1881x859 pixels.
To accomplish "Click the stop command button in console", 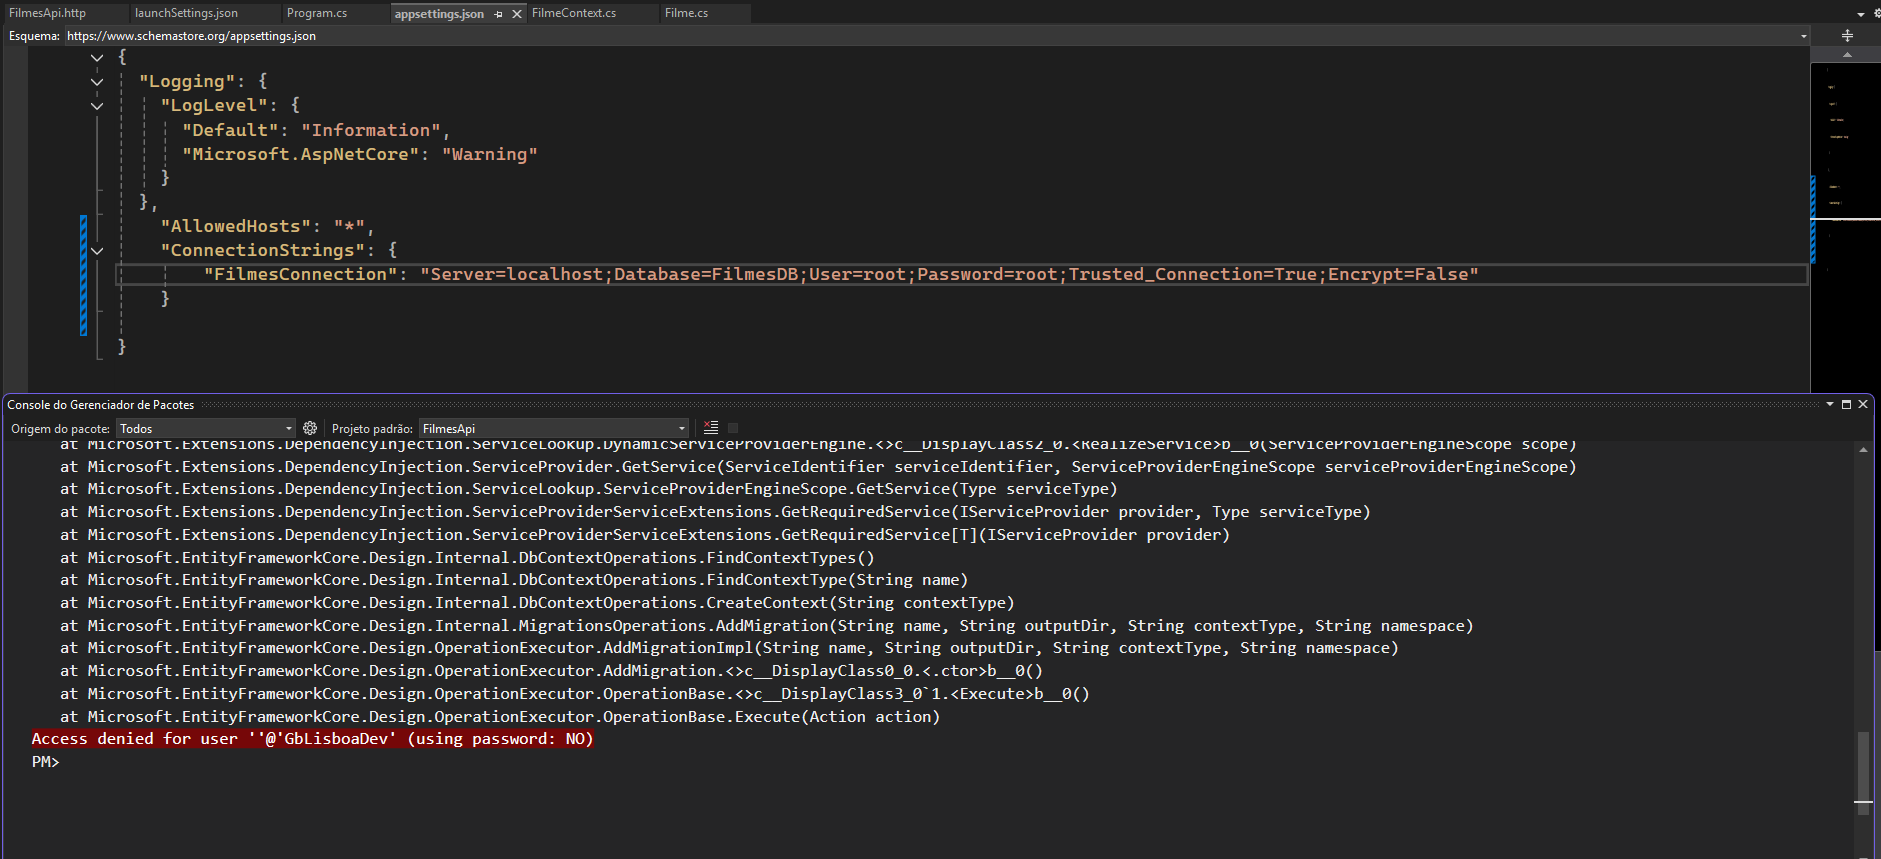I will click(733, 428).
